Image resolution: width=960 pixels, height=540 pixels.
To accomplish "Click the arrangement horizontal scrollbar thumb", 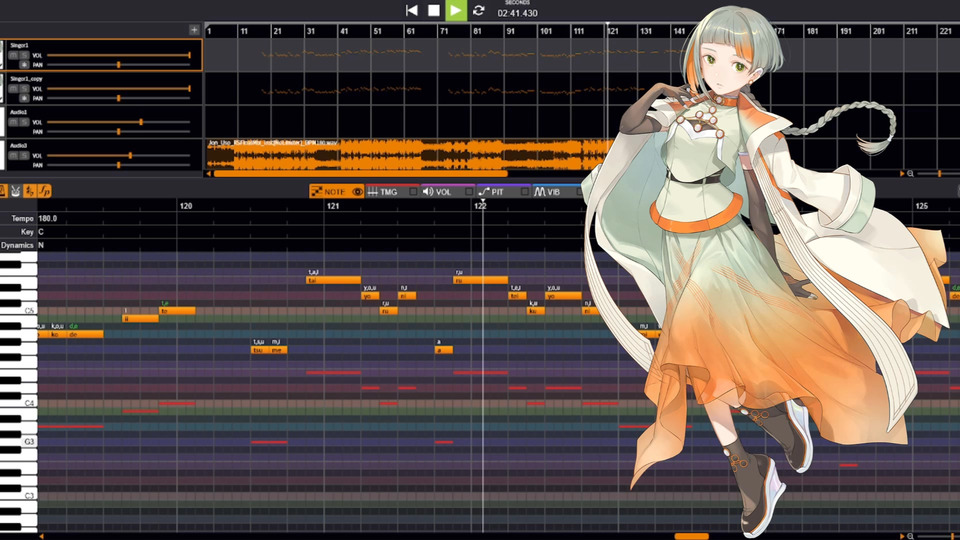I will 361,174.
